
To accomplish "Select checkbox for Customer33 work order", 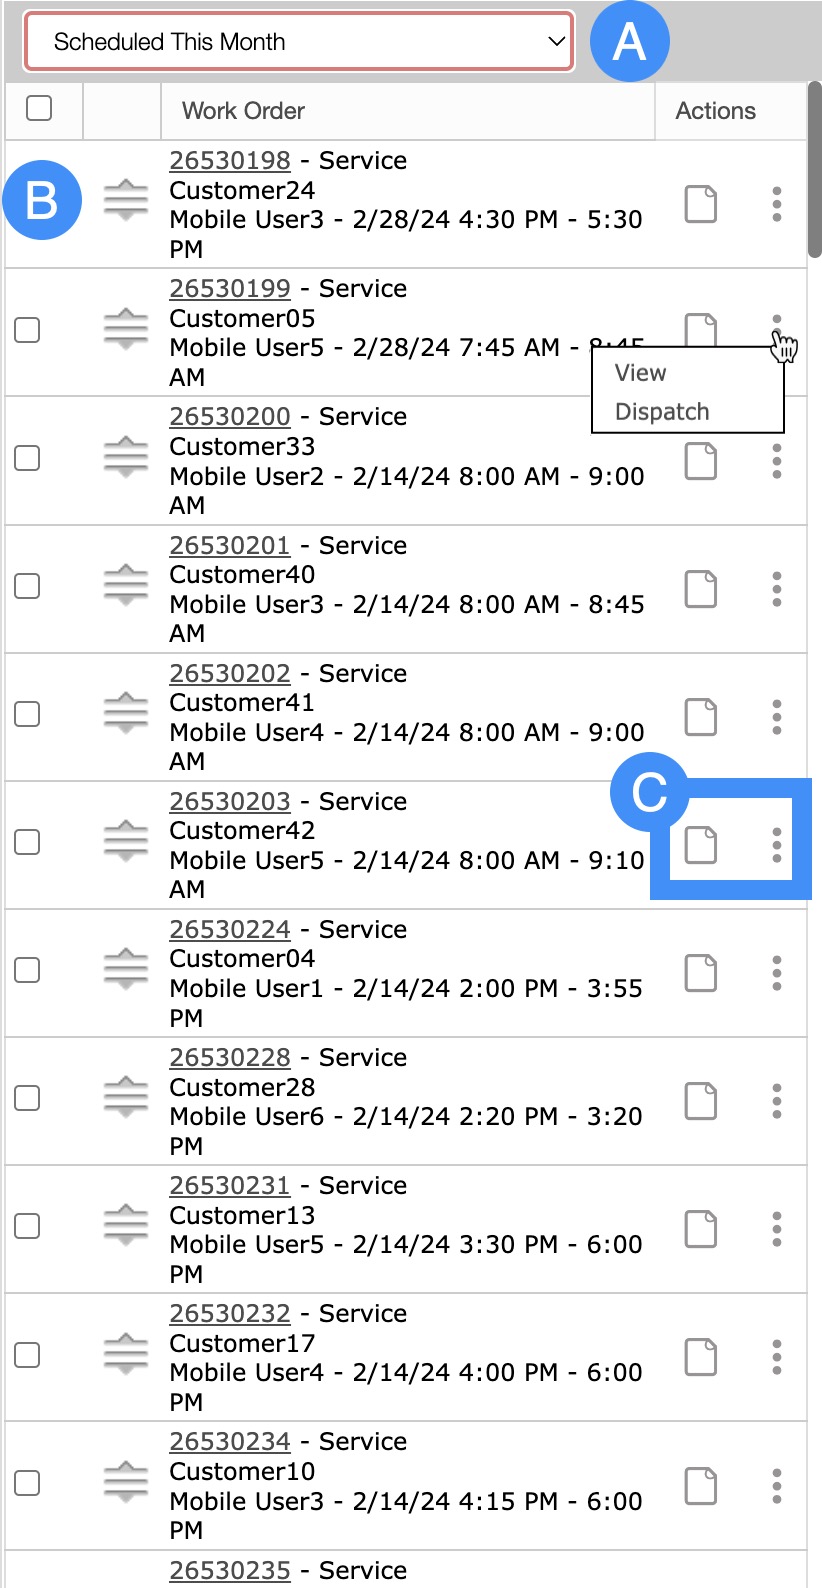I will pyautogui.click(x=28, y=458).
